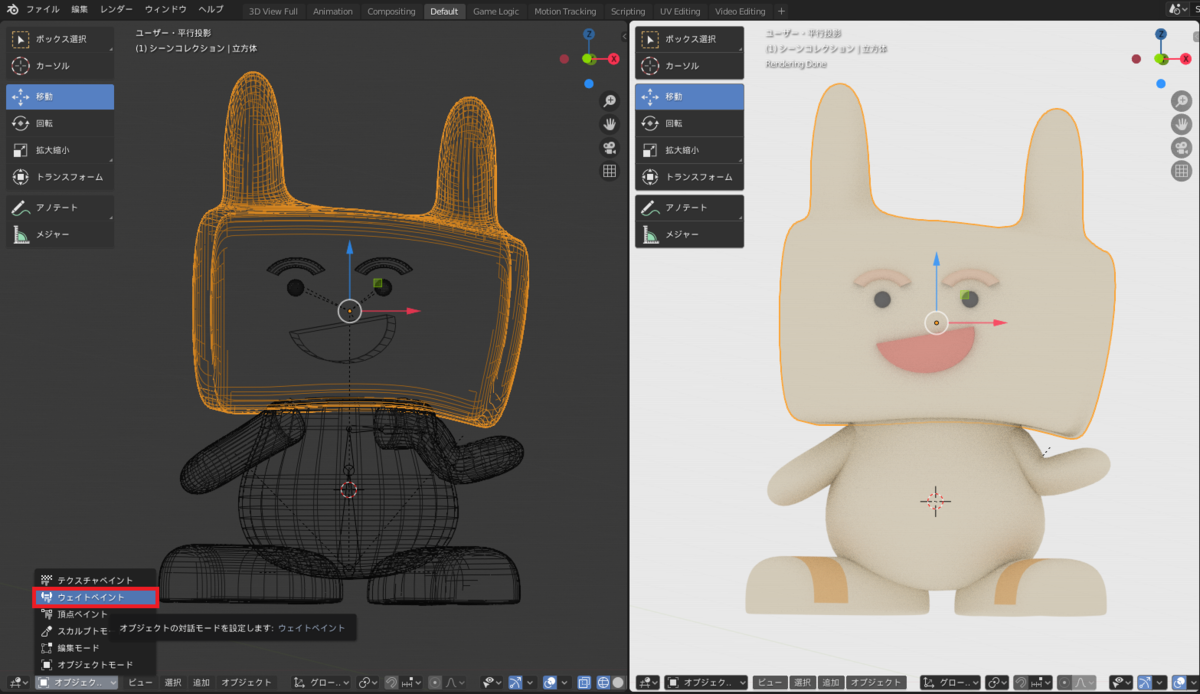Choose テクスチャペイント from mode menu
This screenshot has height=694, width=1200.
pyautogui.click(x=95, y=580)
